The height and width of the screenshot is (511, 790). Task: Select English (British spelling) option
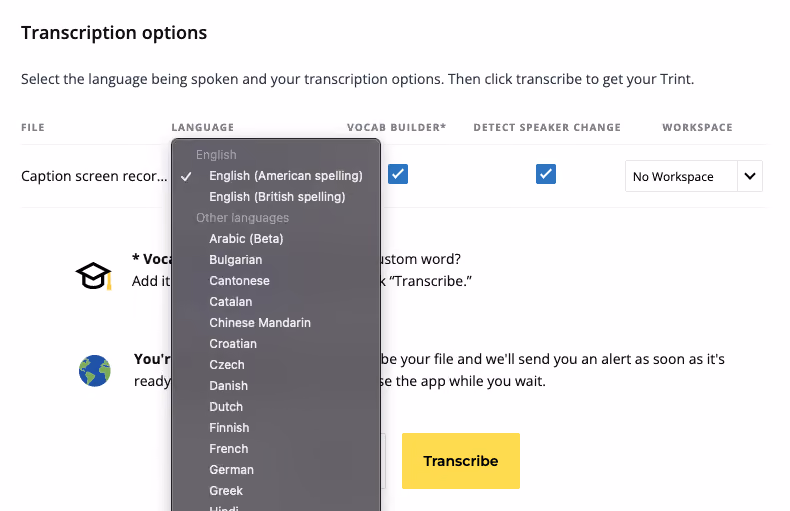point(276,197)
